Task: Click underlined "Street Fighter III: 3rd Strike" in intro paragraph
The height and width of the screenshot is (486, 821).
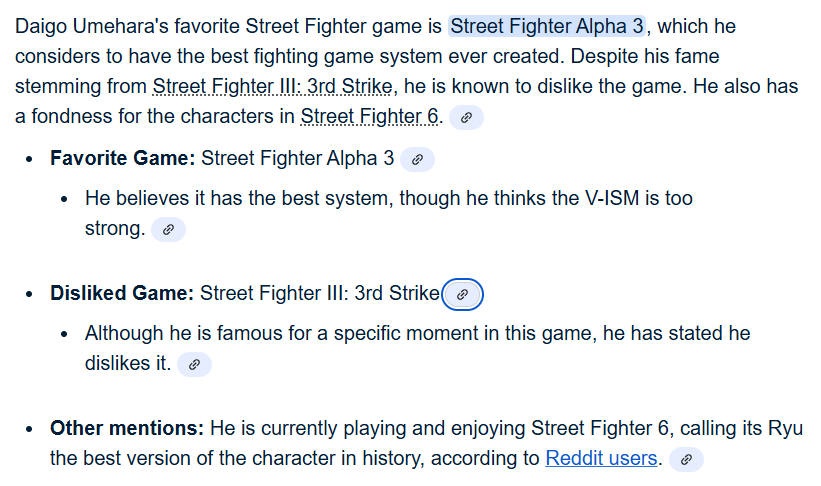Action: [272, 86]
